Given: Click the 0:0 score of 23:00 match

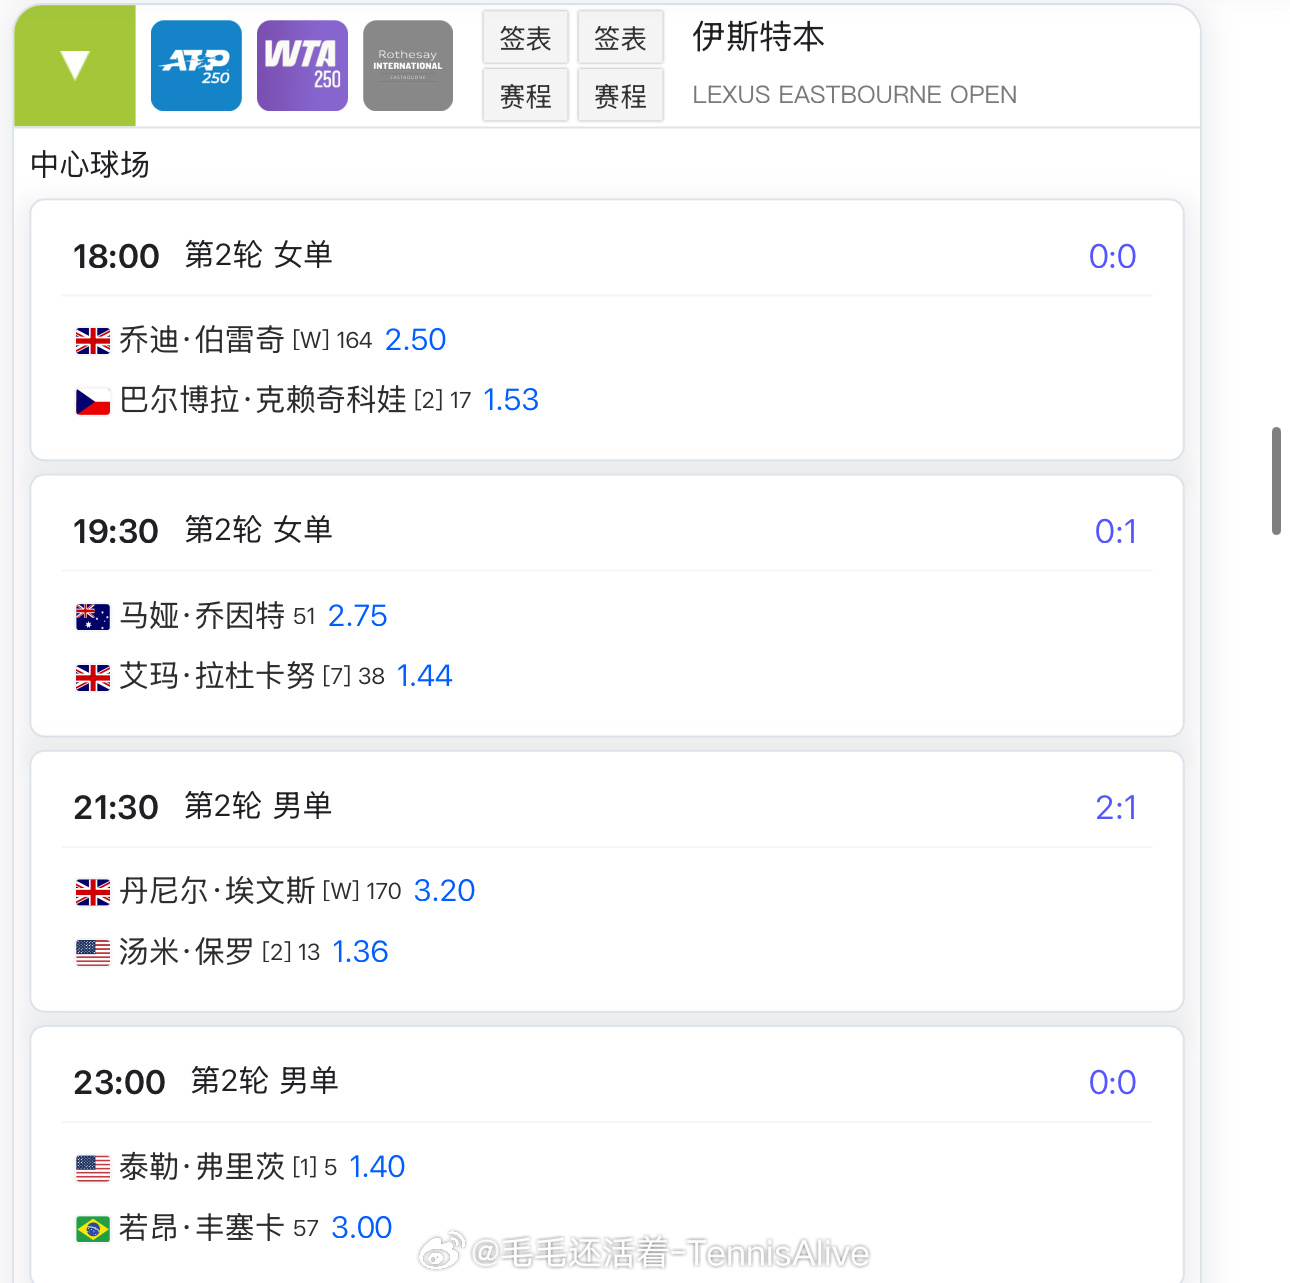Looking at the screenshot, I should (1113, 1082).
